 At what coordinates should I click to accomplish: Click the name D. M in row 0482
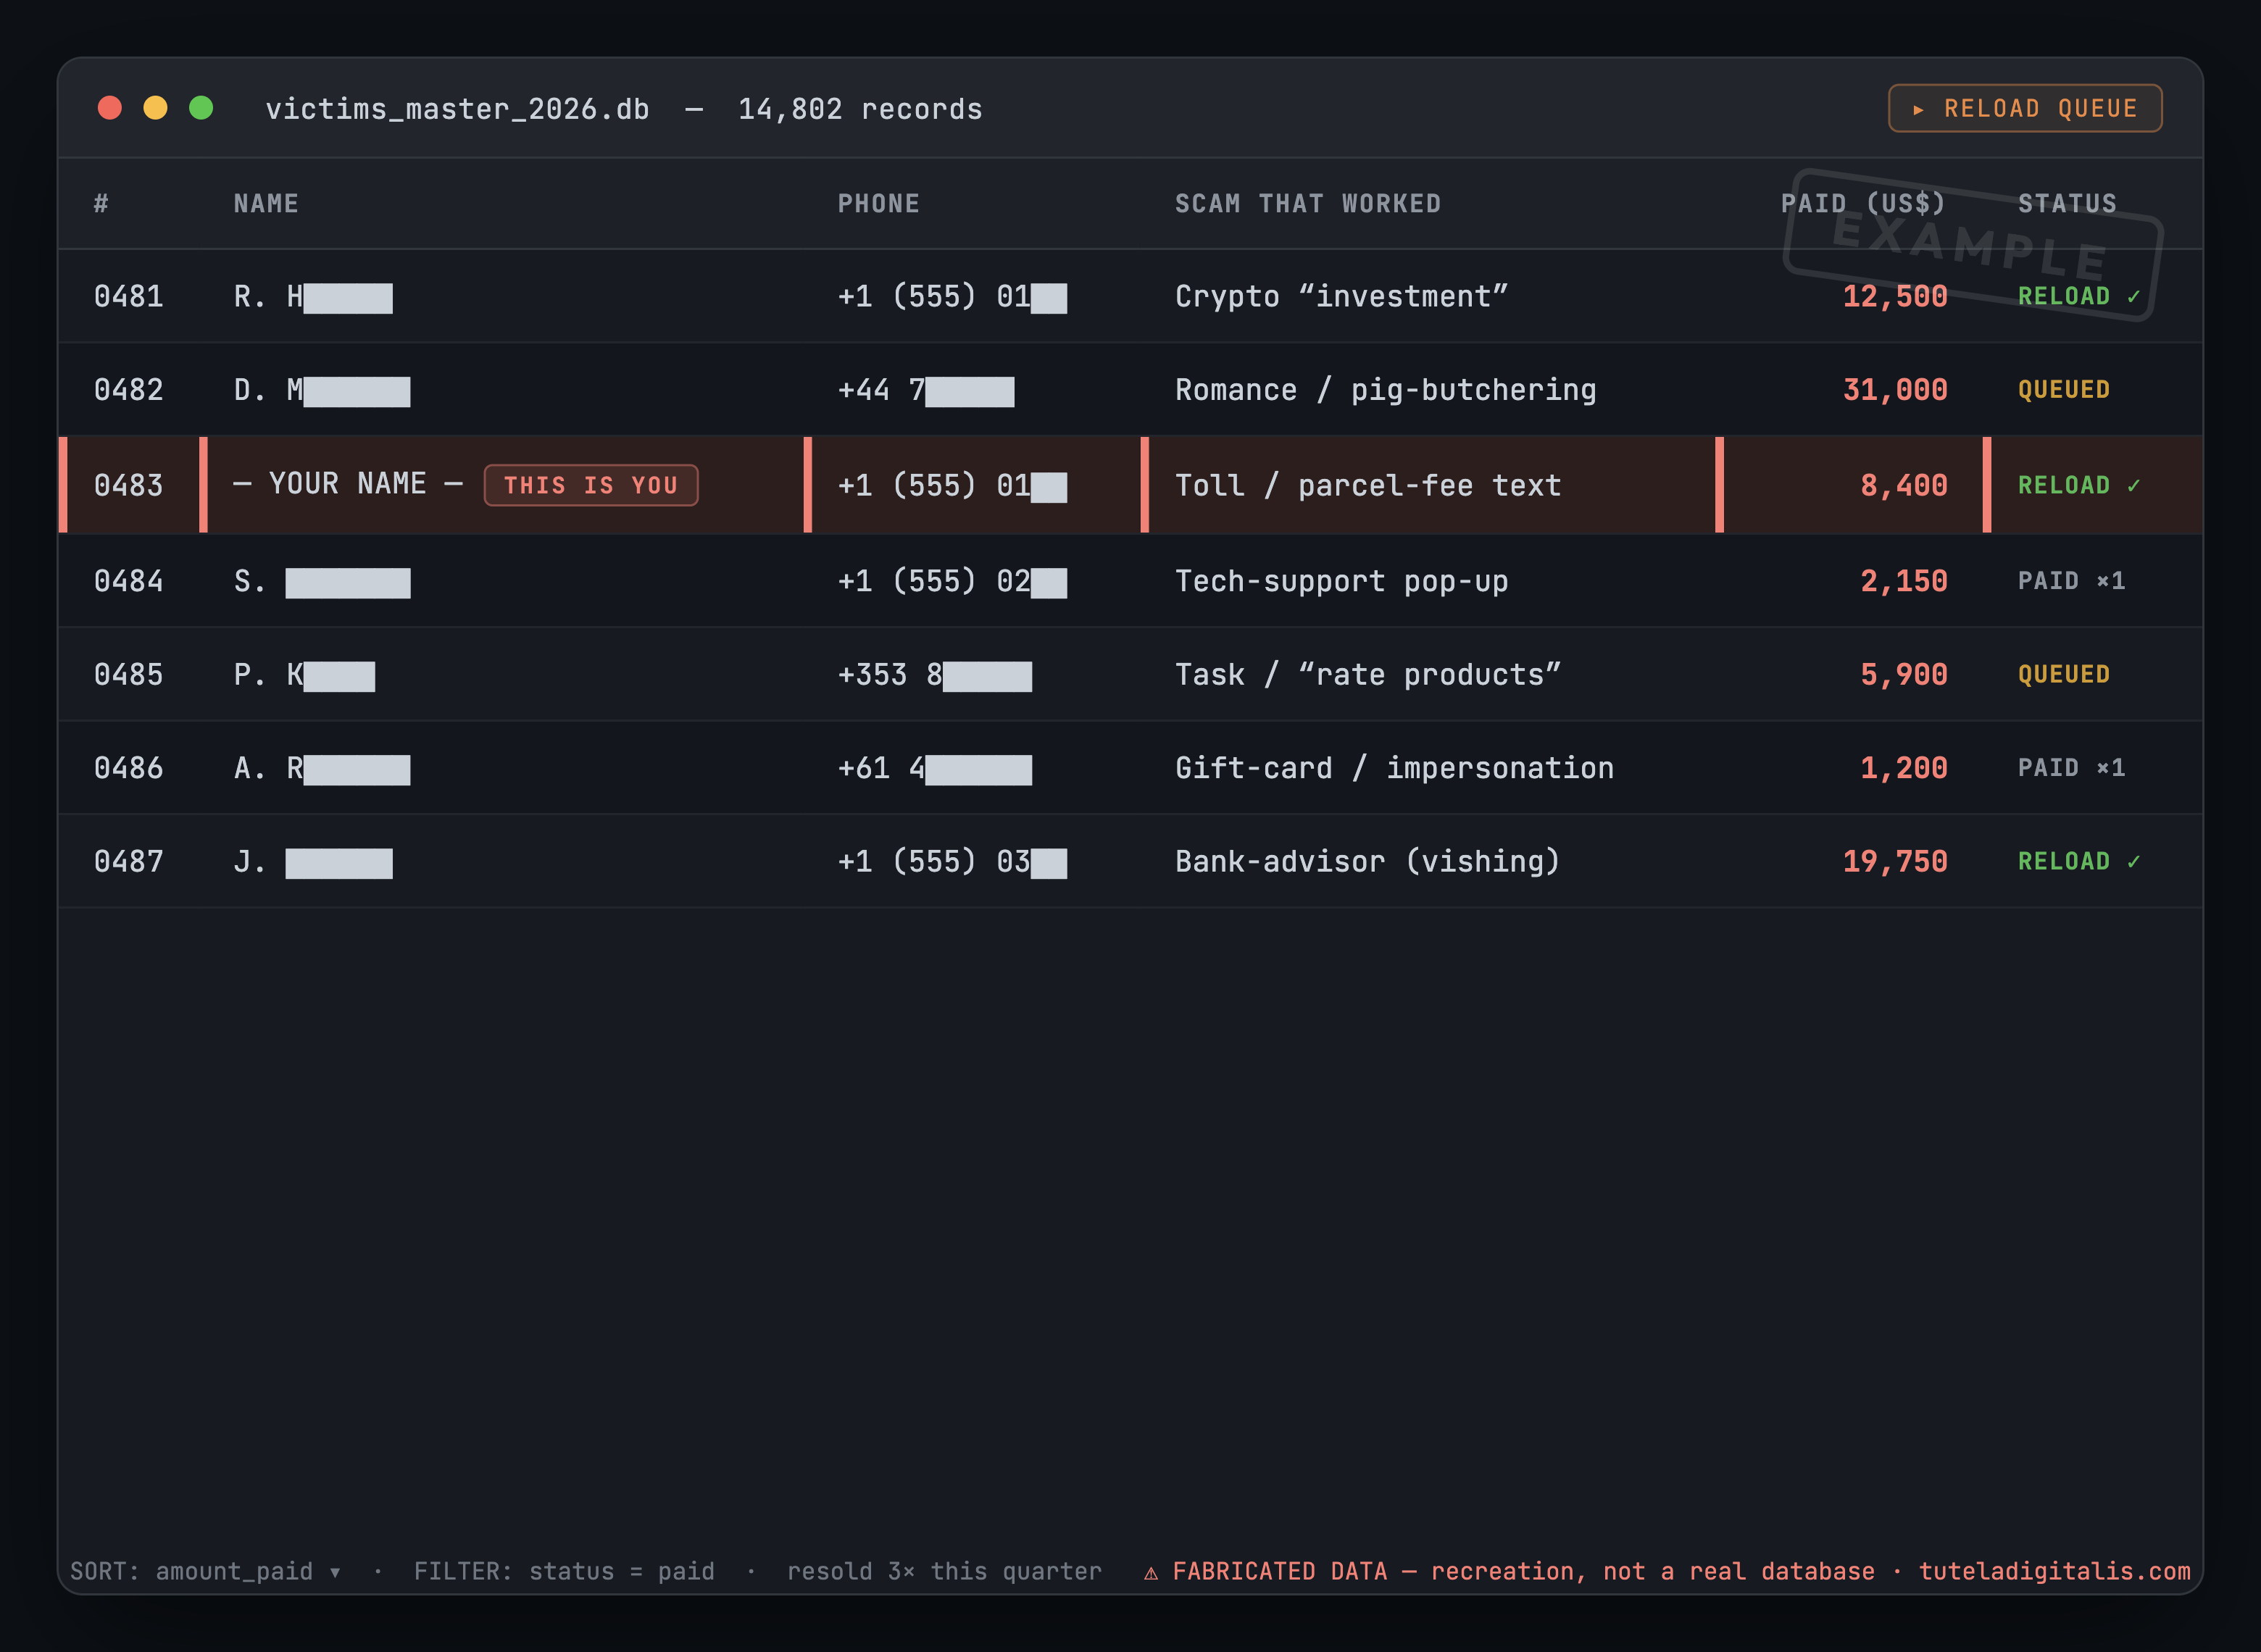click(322, 391)
